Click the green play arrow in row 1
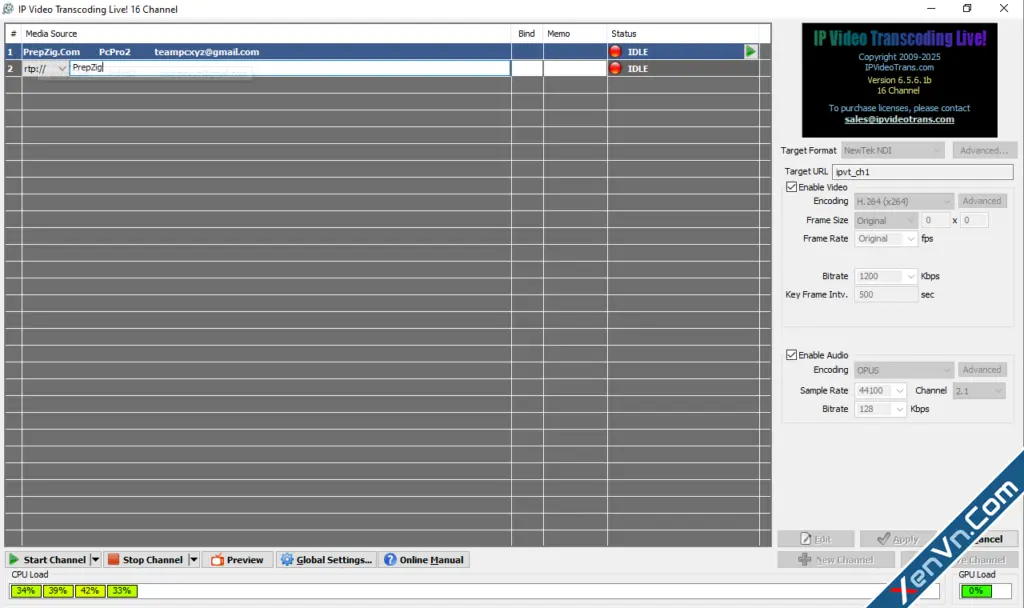Image resolution: width=1024 pixels, height=608 pixels. [750, 51]
